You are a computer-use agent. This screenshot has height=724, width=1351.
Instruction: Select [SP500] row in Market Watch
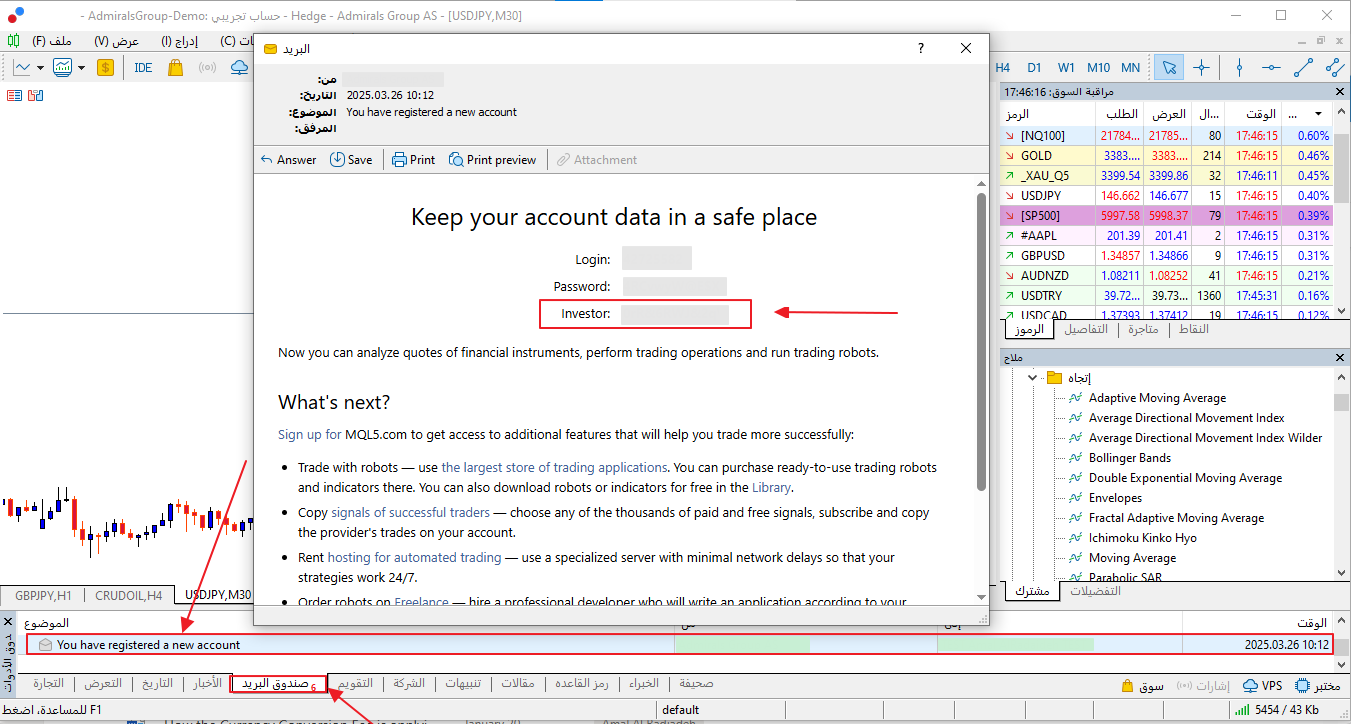[x=1166, y=216]
